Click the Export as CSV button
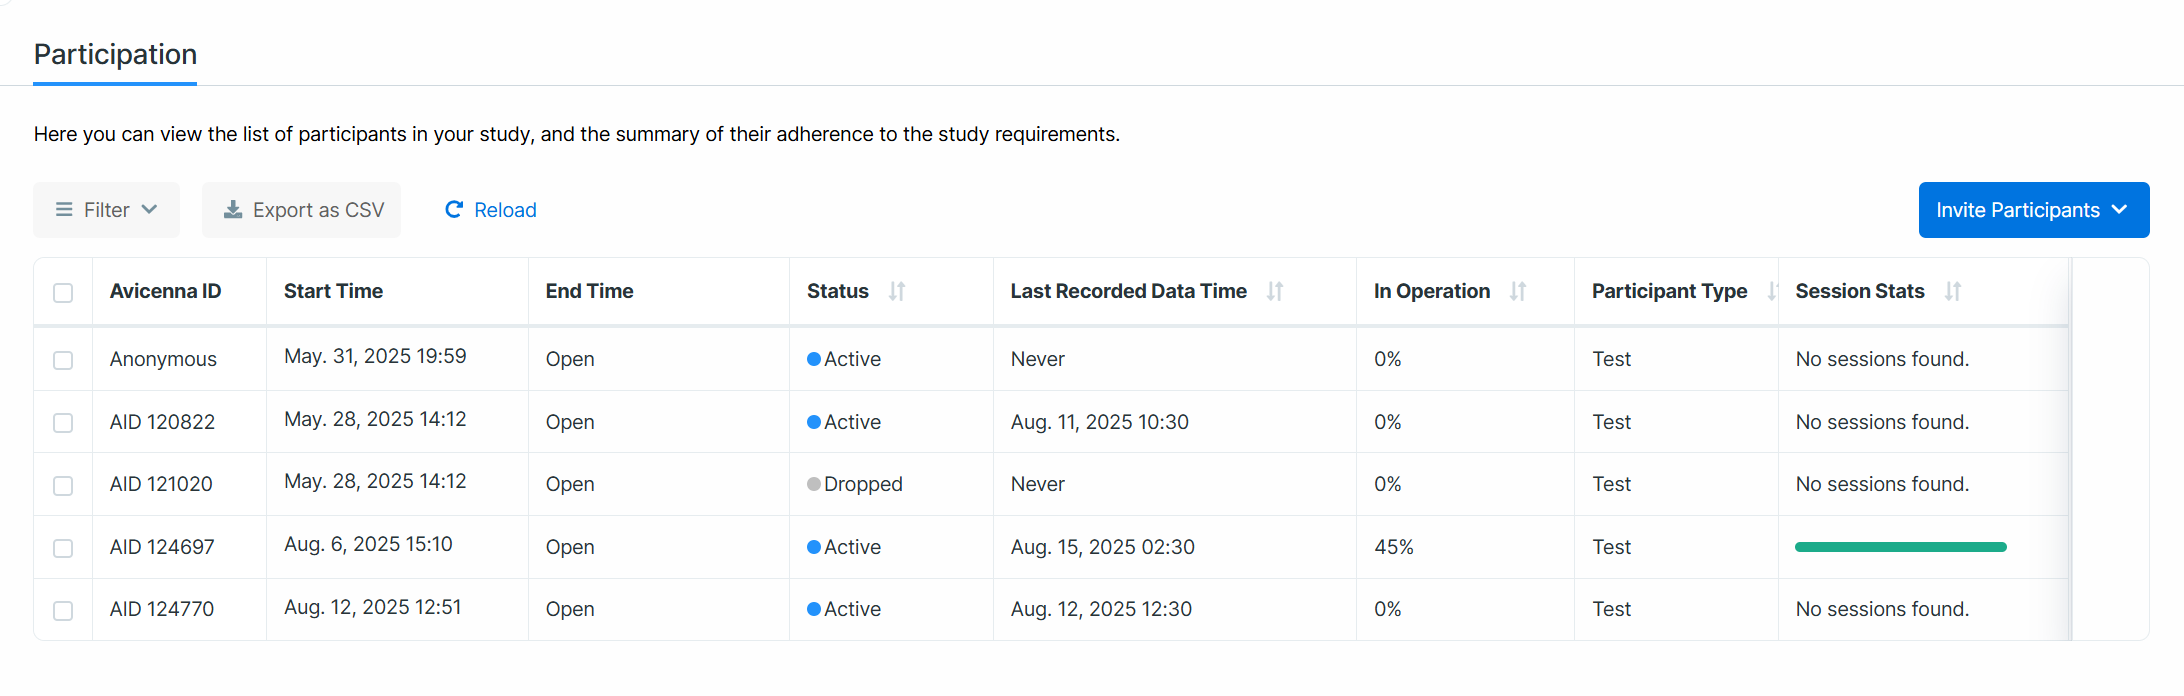This screenshot has height=696, width=2184. (301, 210)
